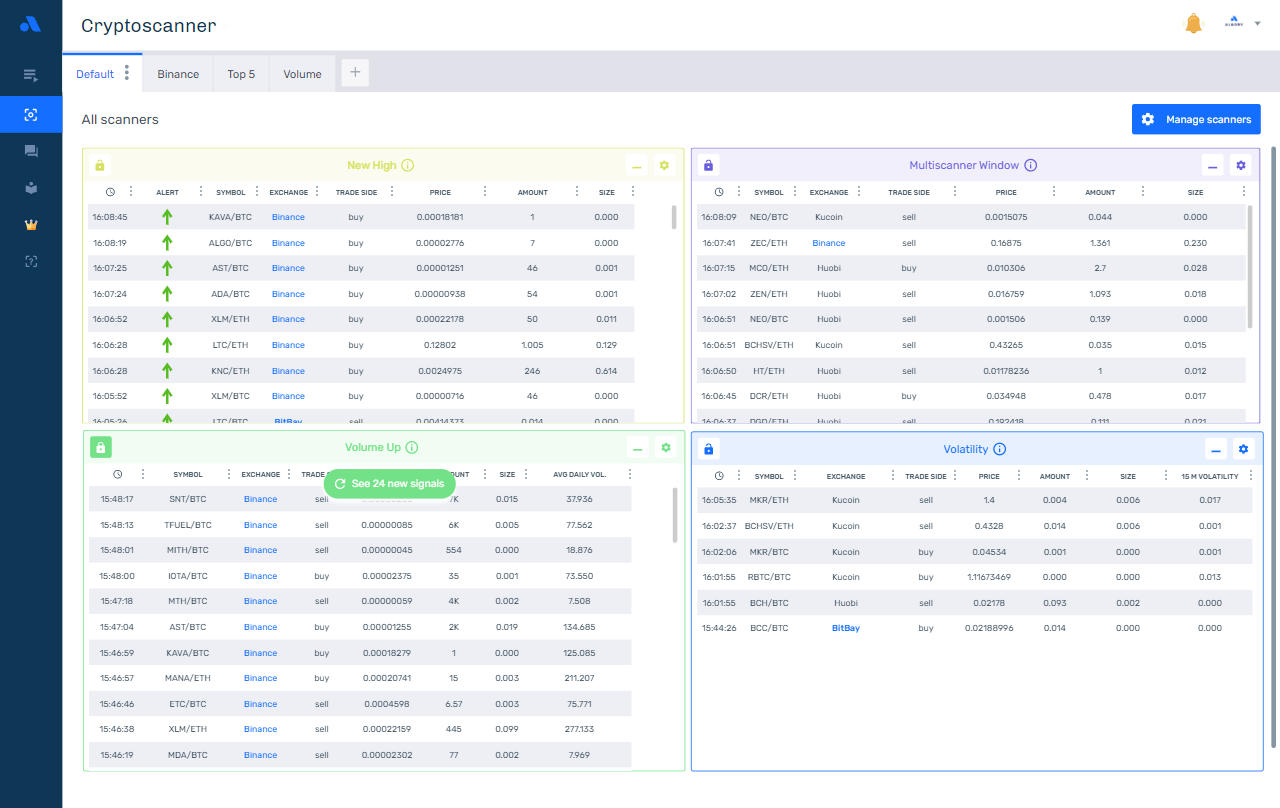The width and height of the screenshot is (1280, 808).
Task: Open the ALERT column menu in New High
Action: 200,192
